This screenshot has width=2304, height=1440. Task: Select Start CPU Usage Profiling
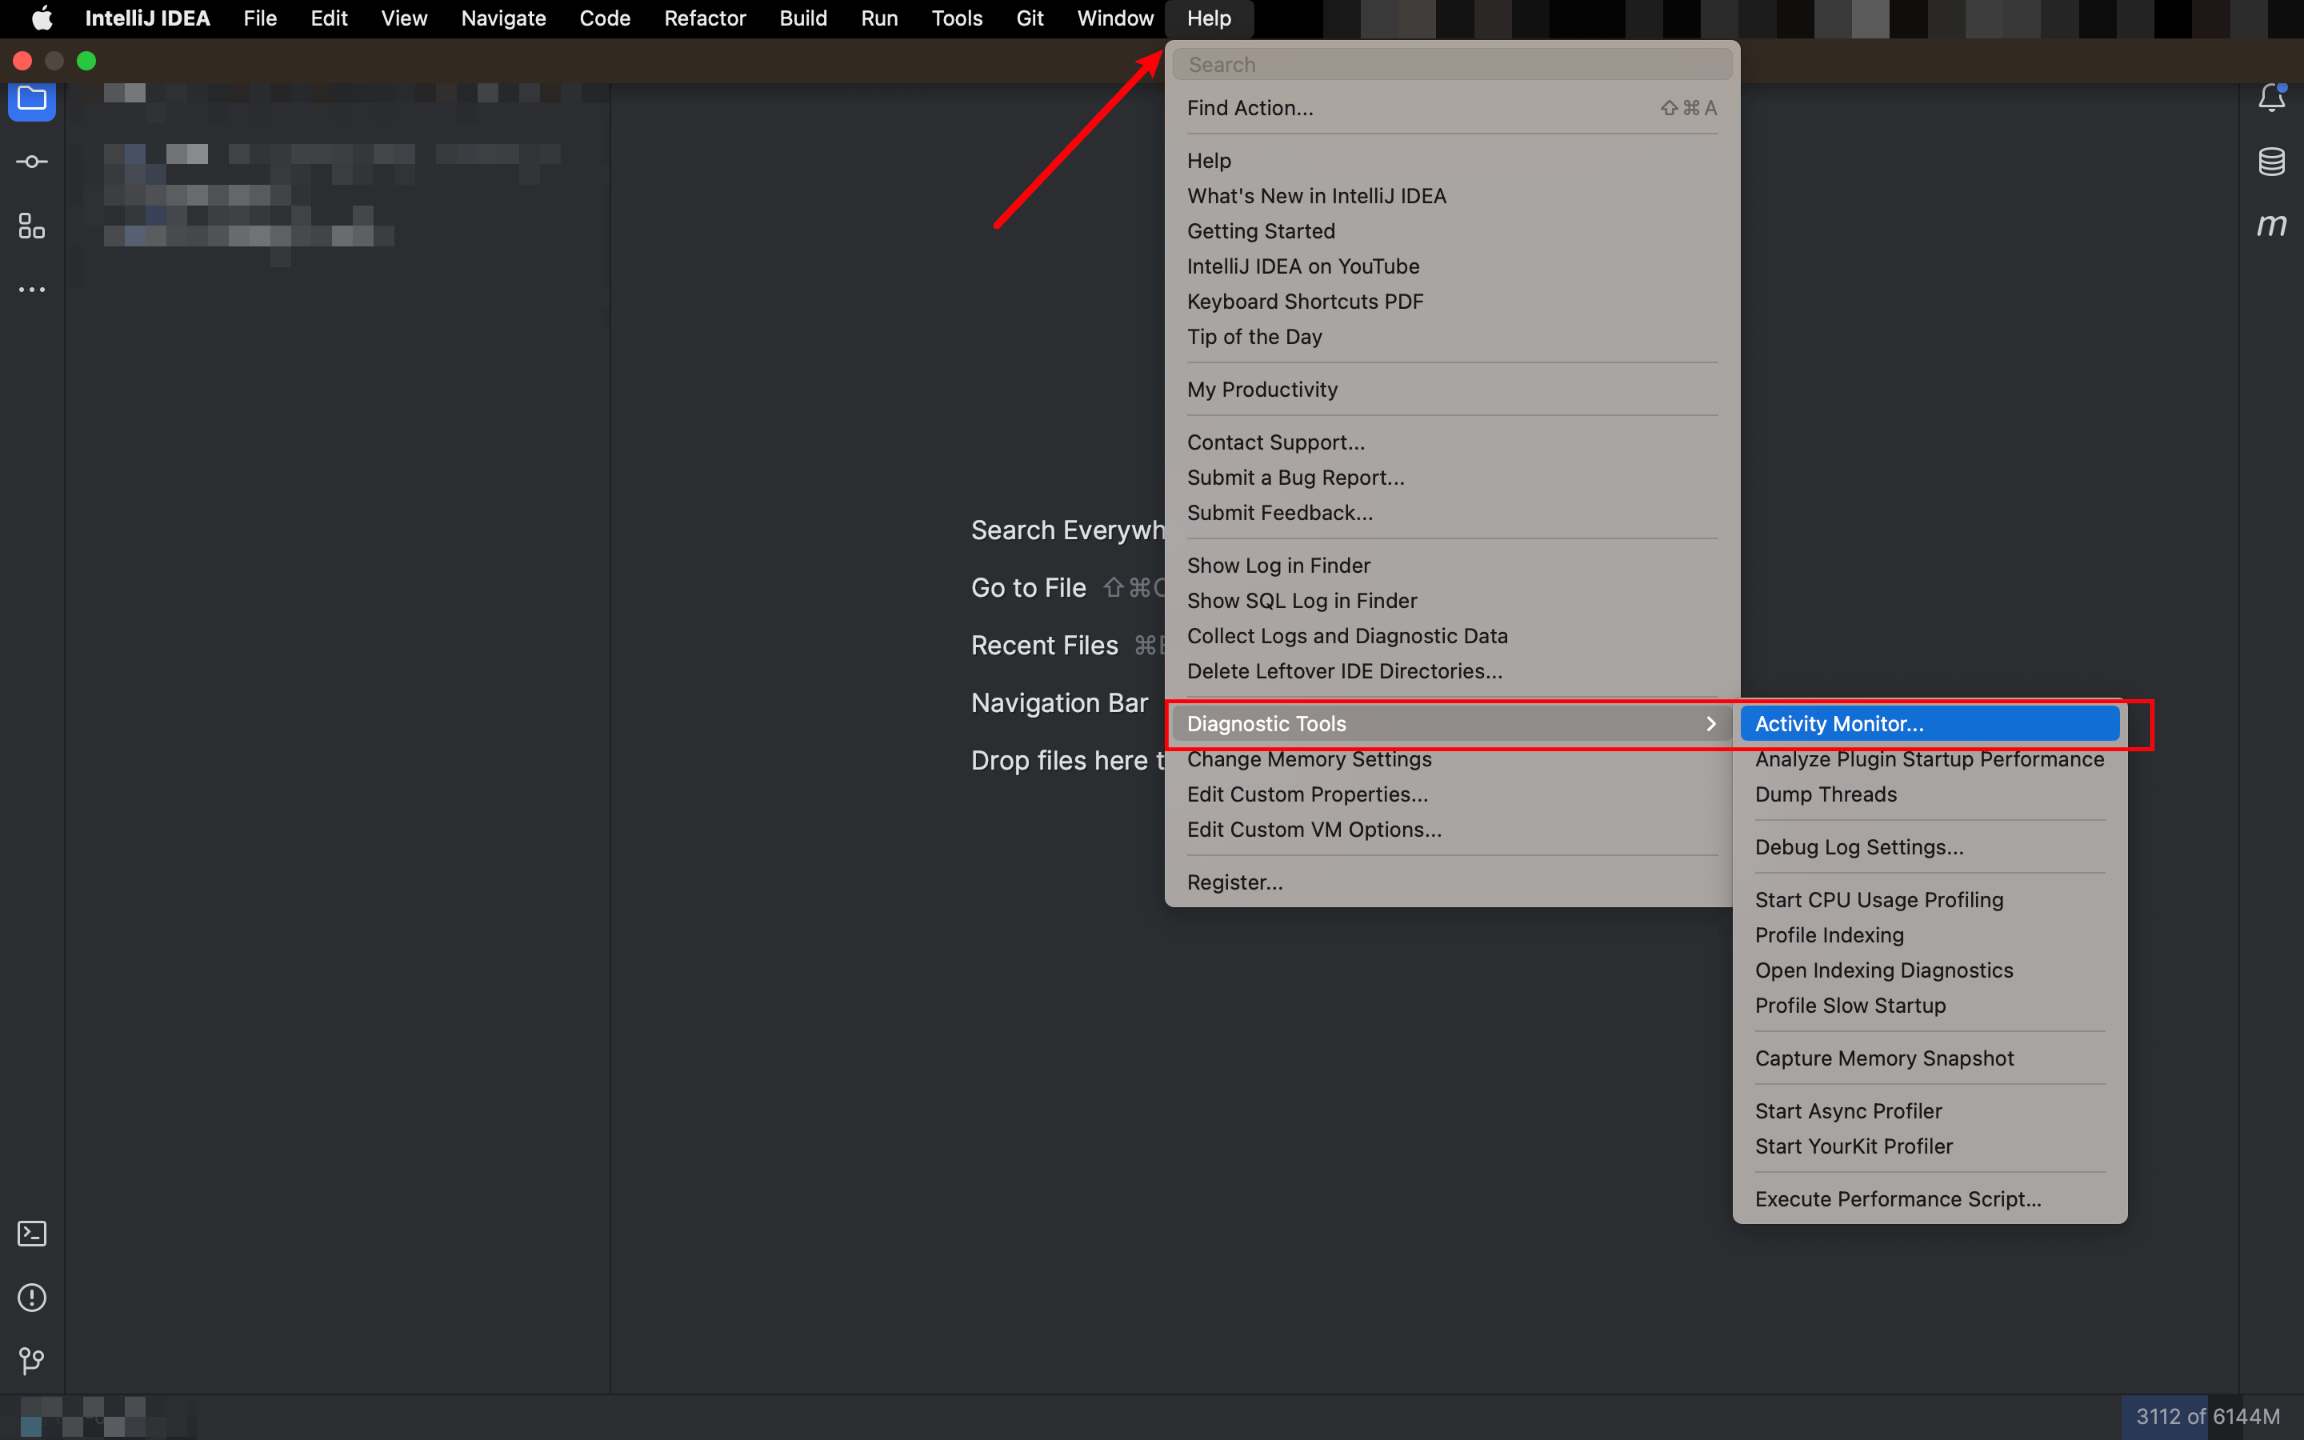click(1930, 900)
